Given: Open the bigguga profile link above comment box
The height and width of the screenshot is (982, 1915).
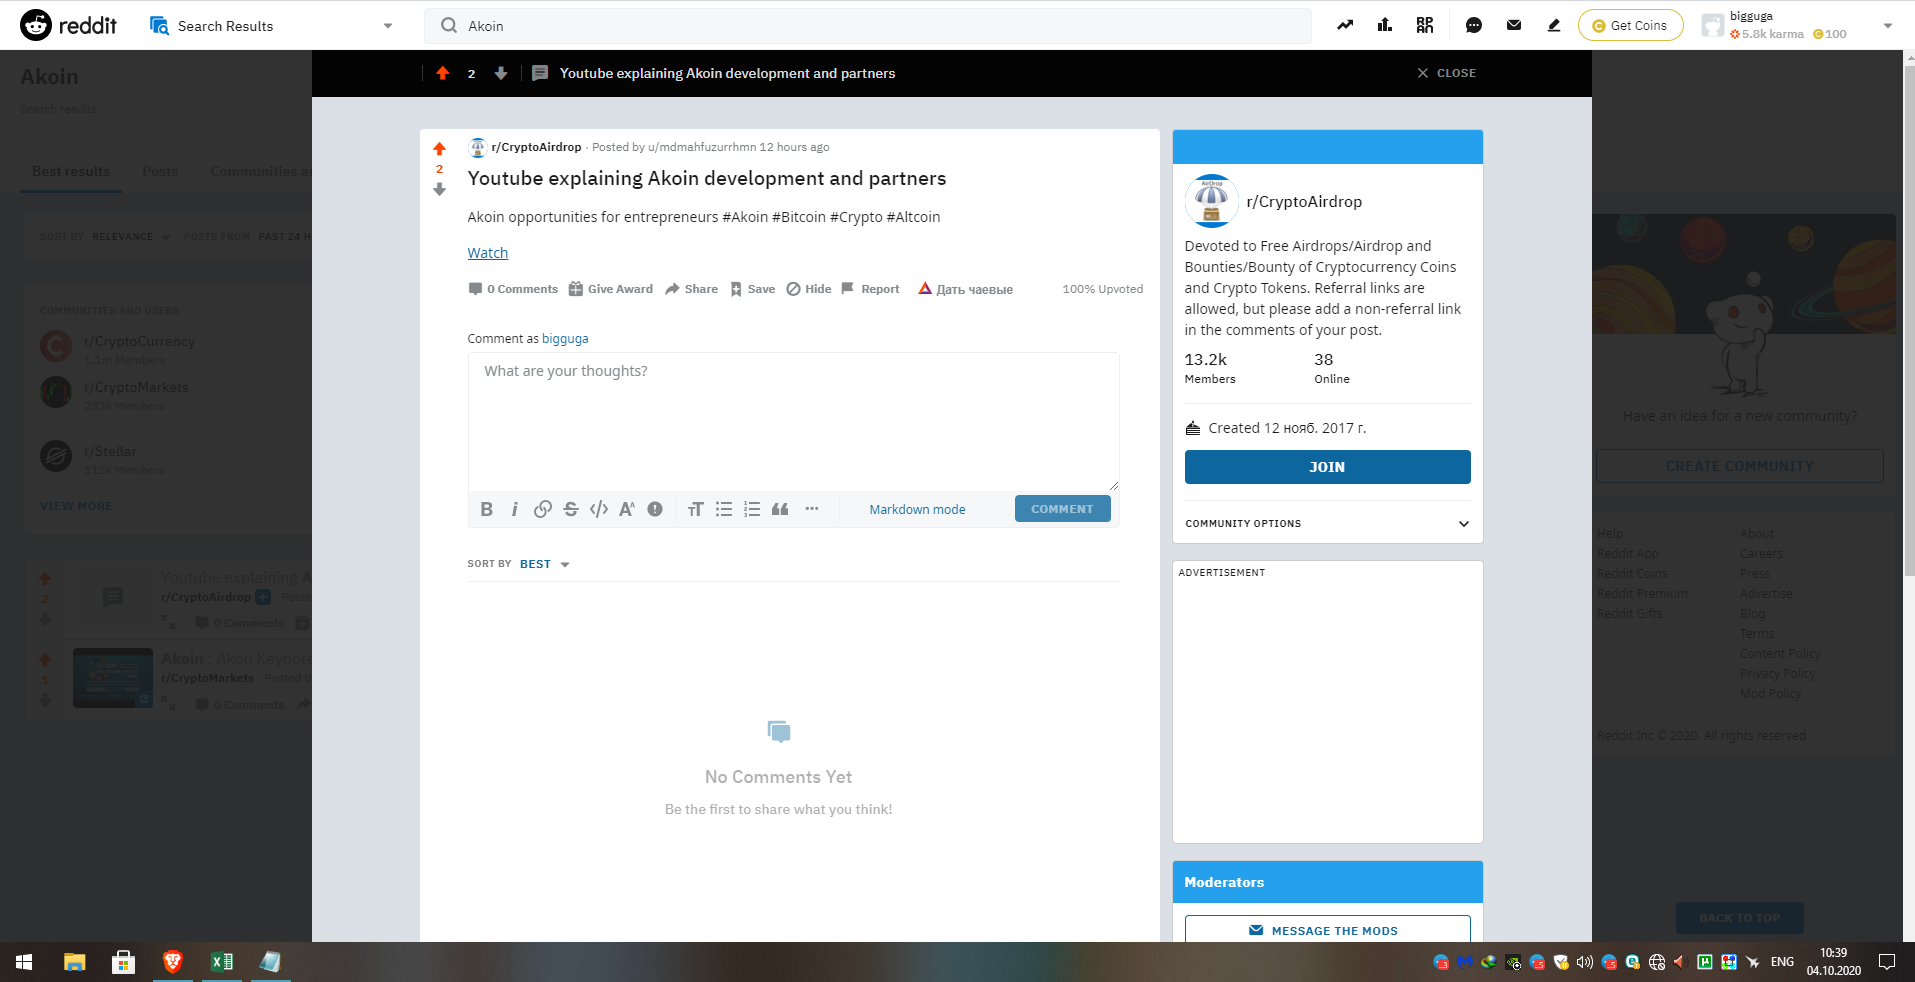Looking at the screenshot, I should point(565,339).
